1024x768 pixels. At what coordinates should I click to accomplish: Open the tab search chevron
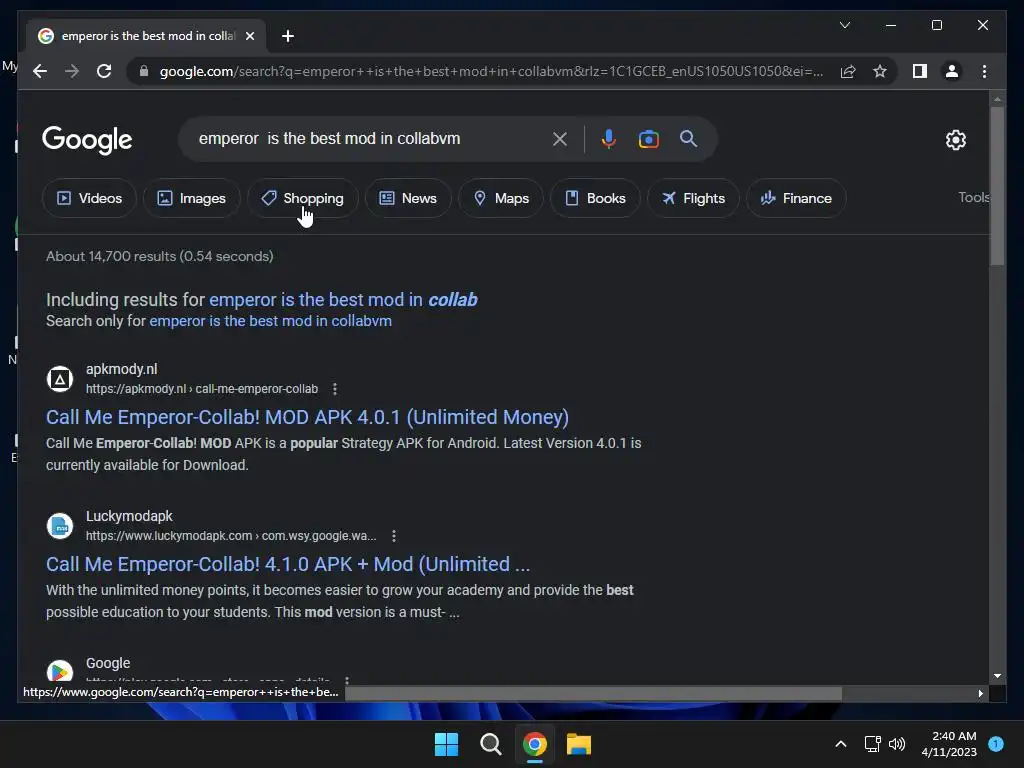click(844, 25)
